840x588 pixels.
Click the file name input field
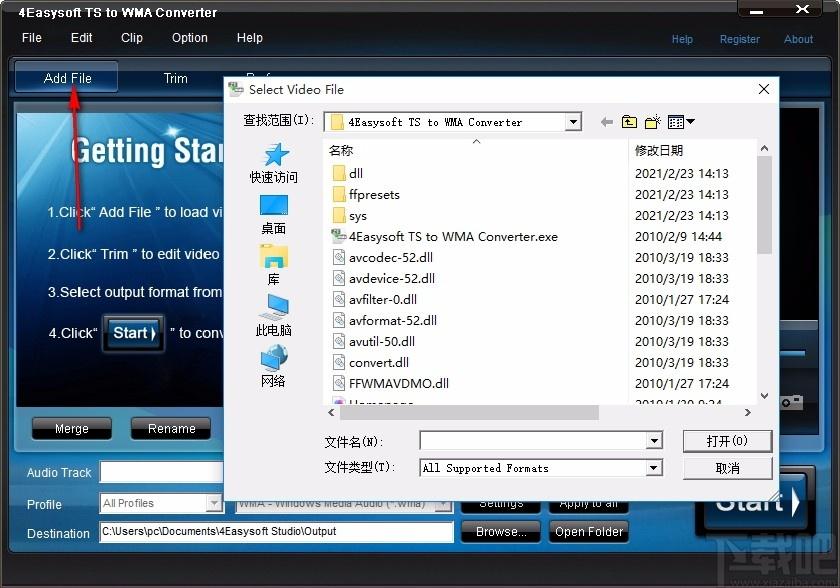tap(534, 441)
